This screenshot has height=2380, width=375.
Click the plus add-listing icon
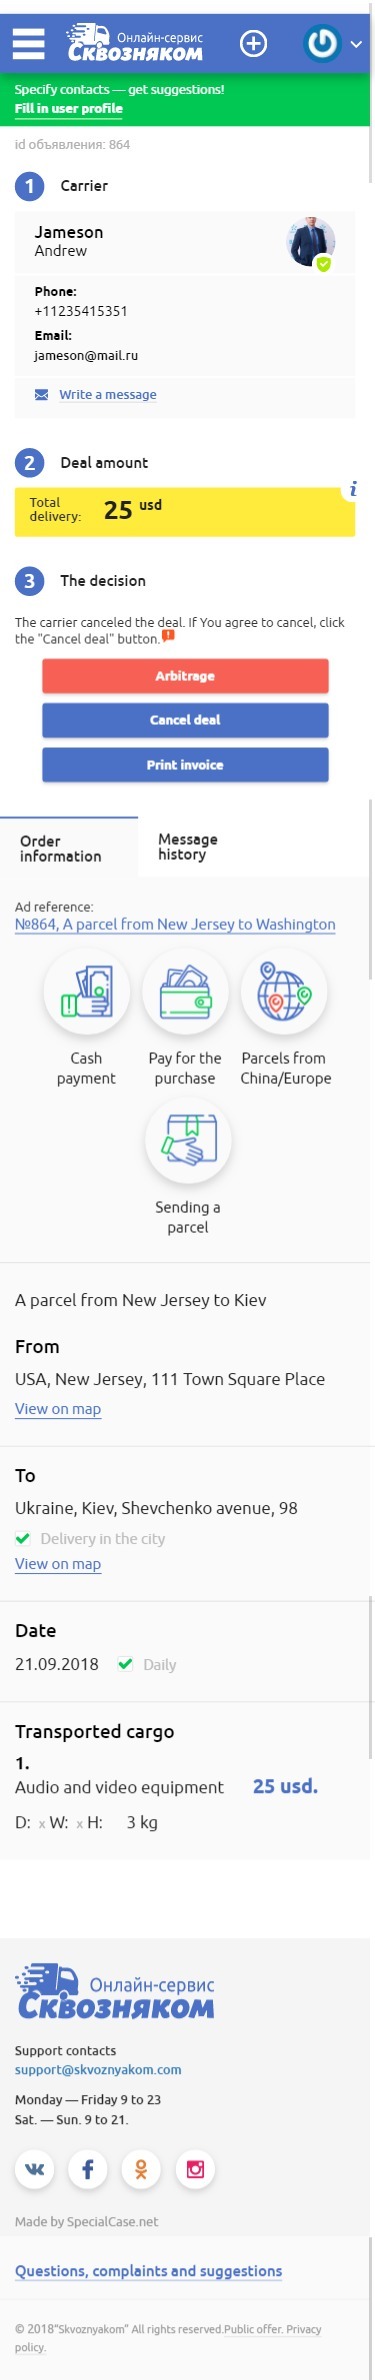click(254, 43)
